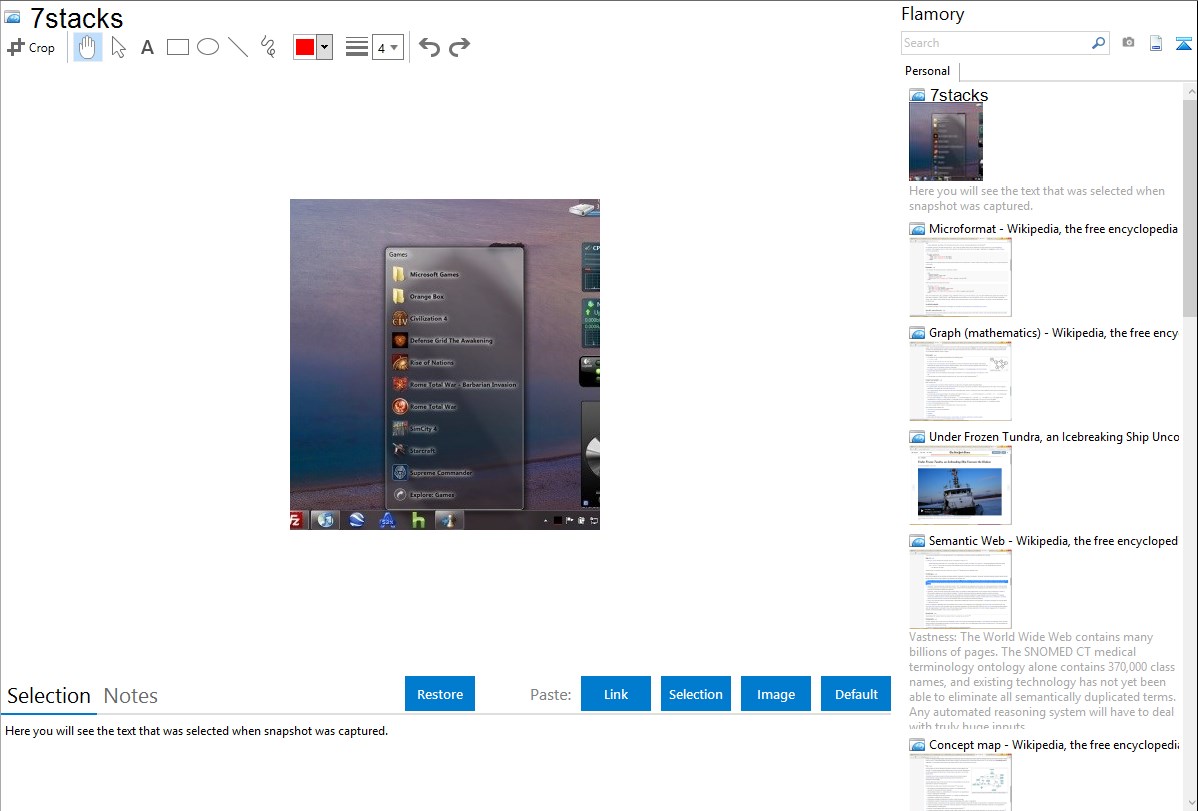Pick the ellipse shape tool
Screen dimensions: 1198x811
coord(208,47)
